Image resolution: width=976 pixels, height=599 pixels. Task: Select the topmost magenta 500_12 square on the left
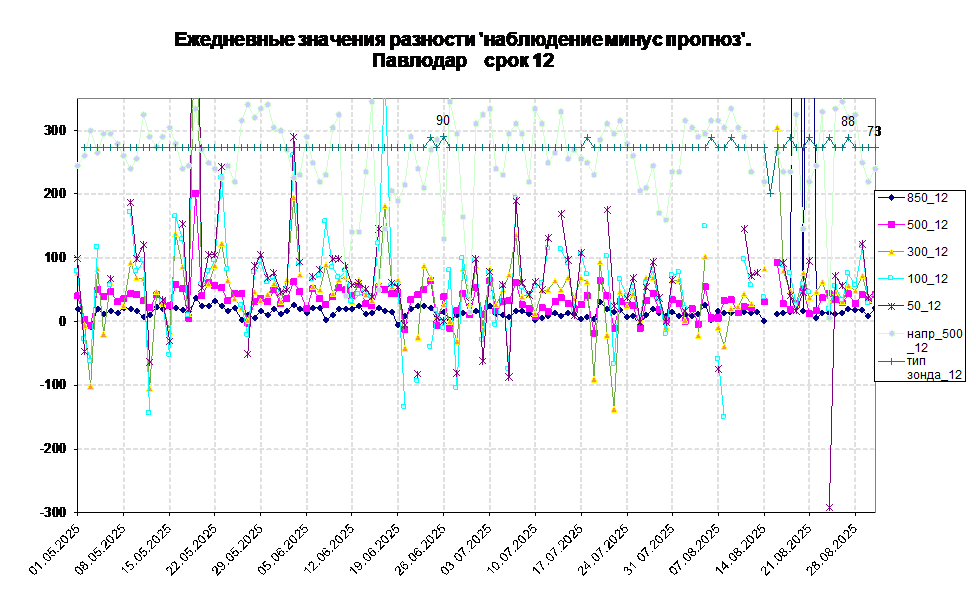pos(196,193)
